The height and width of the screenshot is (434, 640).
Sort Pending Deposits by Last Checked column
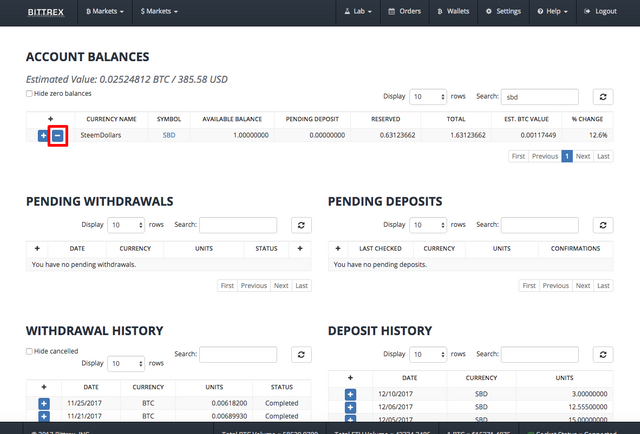(380, 248)
